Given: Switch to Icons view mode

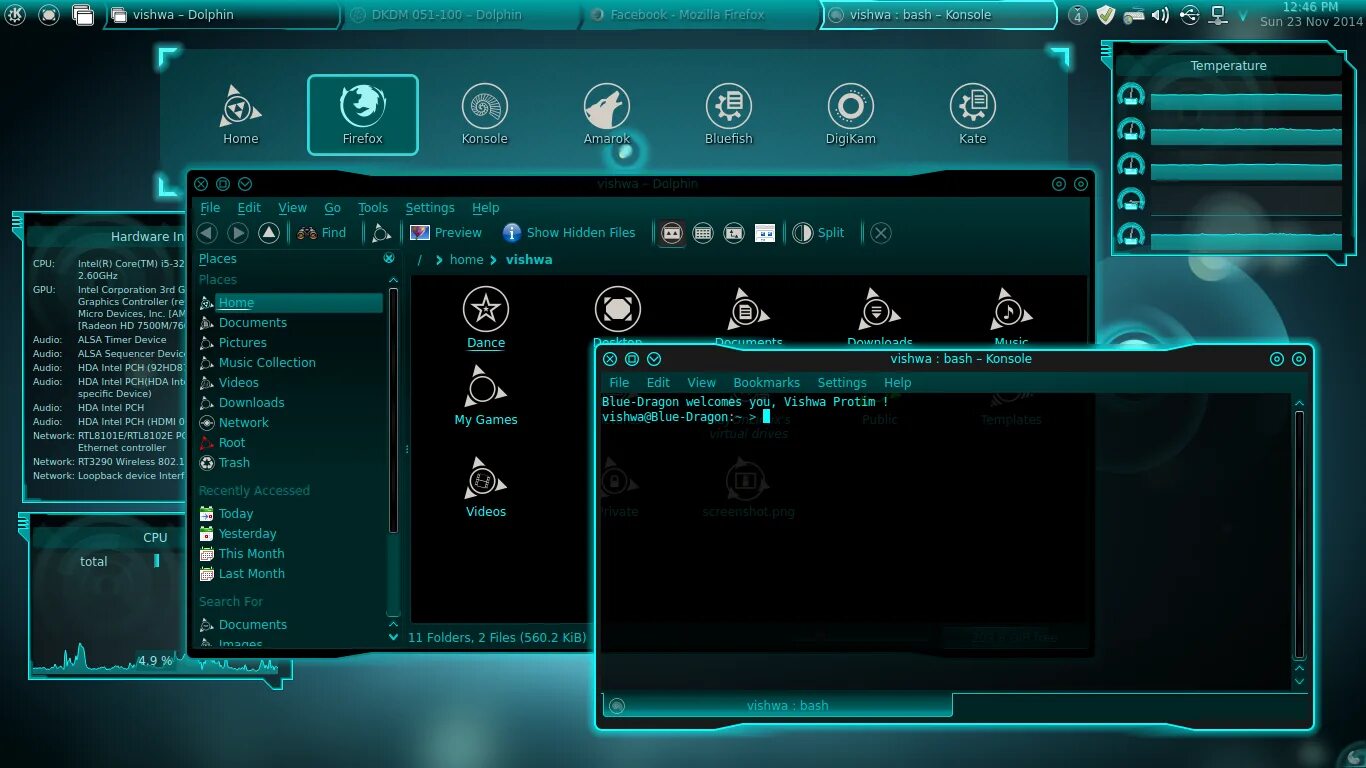Looking at the screenshot, I should [672, 233].
